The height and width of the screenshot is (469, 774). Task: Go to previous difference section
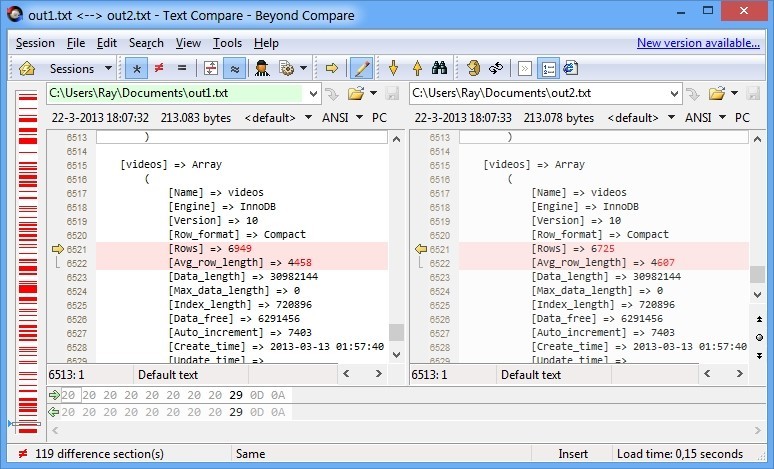point(417,68)
